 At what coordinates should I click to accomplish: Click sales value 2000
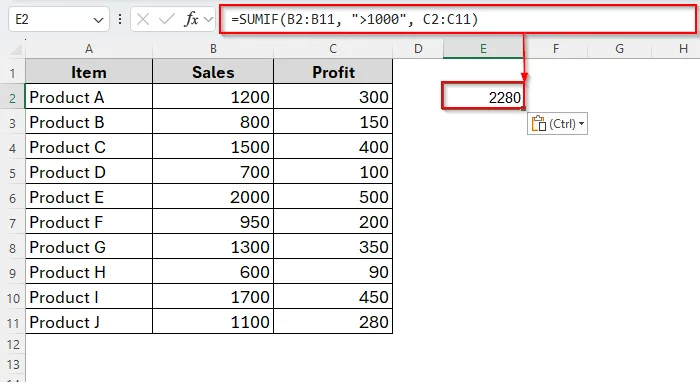(x=213, y=197)
